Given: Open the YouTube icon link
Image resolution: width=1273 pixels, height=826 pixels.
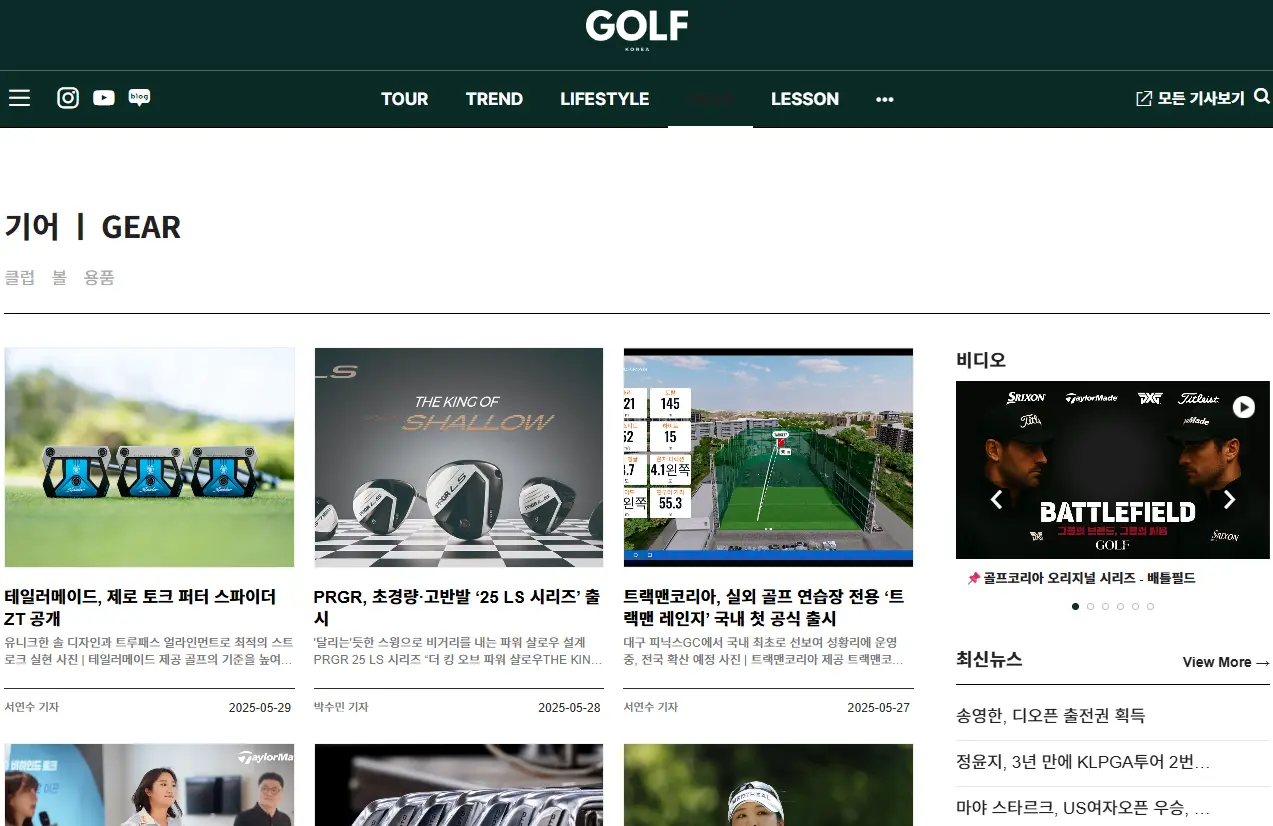Looking at the screenshot, I should click(x=104, y=98).
